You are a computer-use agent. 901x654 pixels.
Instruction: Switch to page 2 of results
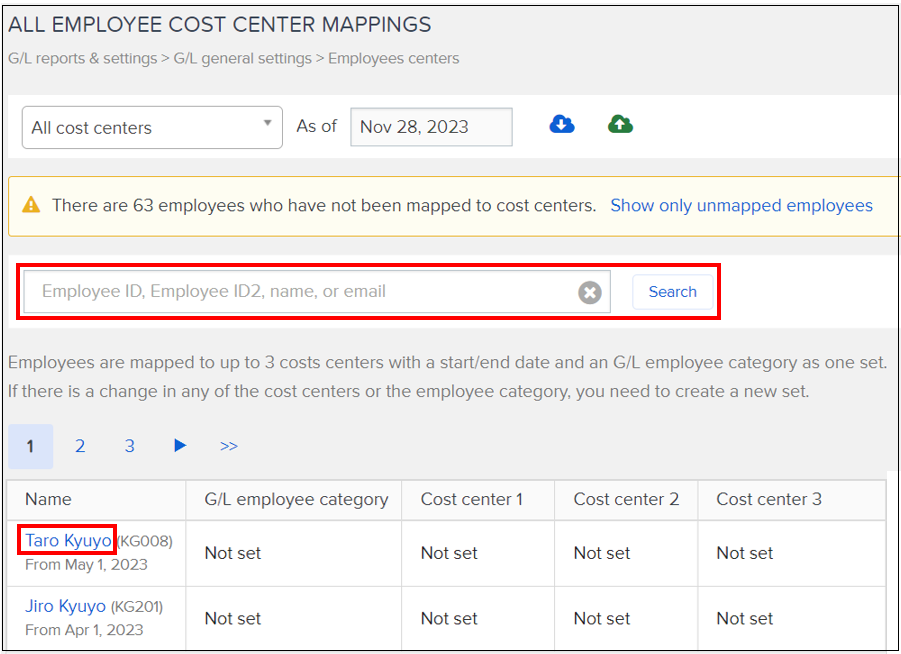[80, 446]
